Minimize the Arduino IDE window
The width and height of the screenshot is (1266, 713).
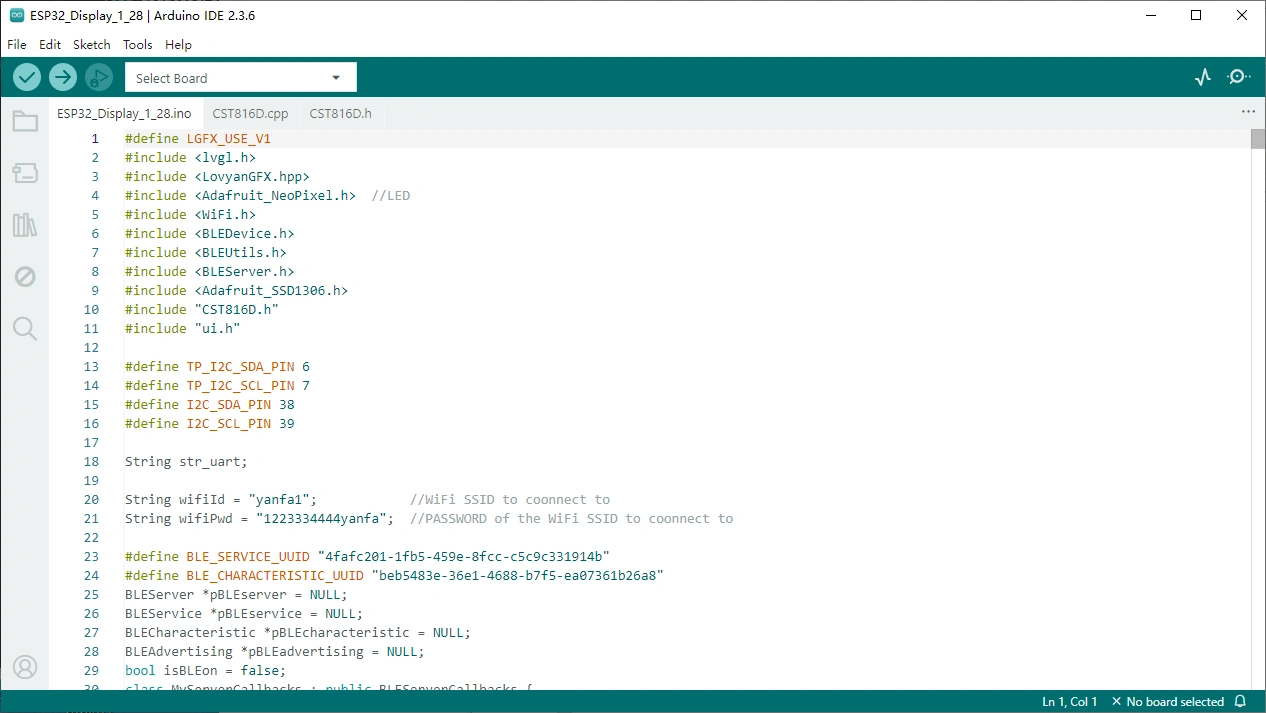click(1152, 15)
